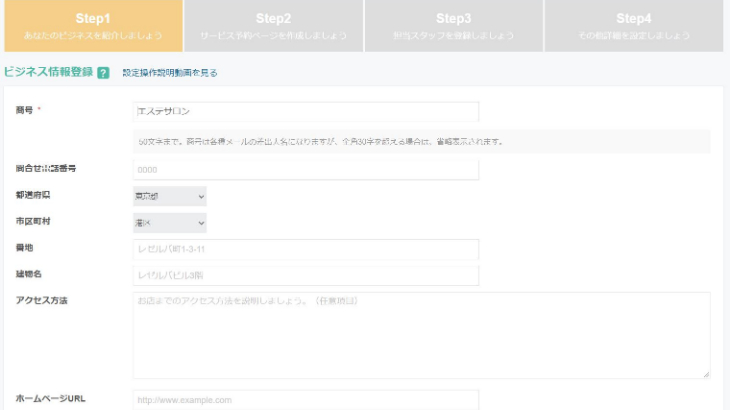Click inside the アクセス方法 text area

tap(420, 335)
